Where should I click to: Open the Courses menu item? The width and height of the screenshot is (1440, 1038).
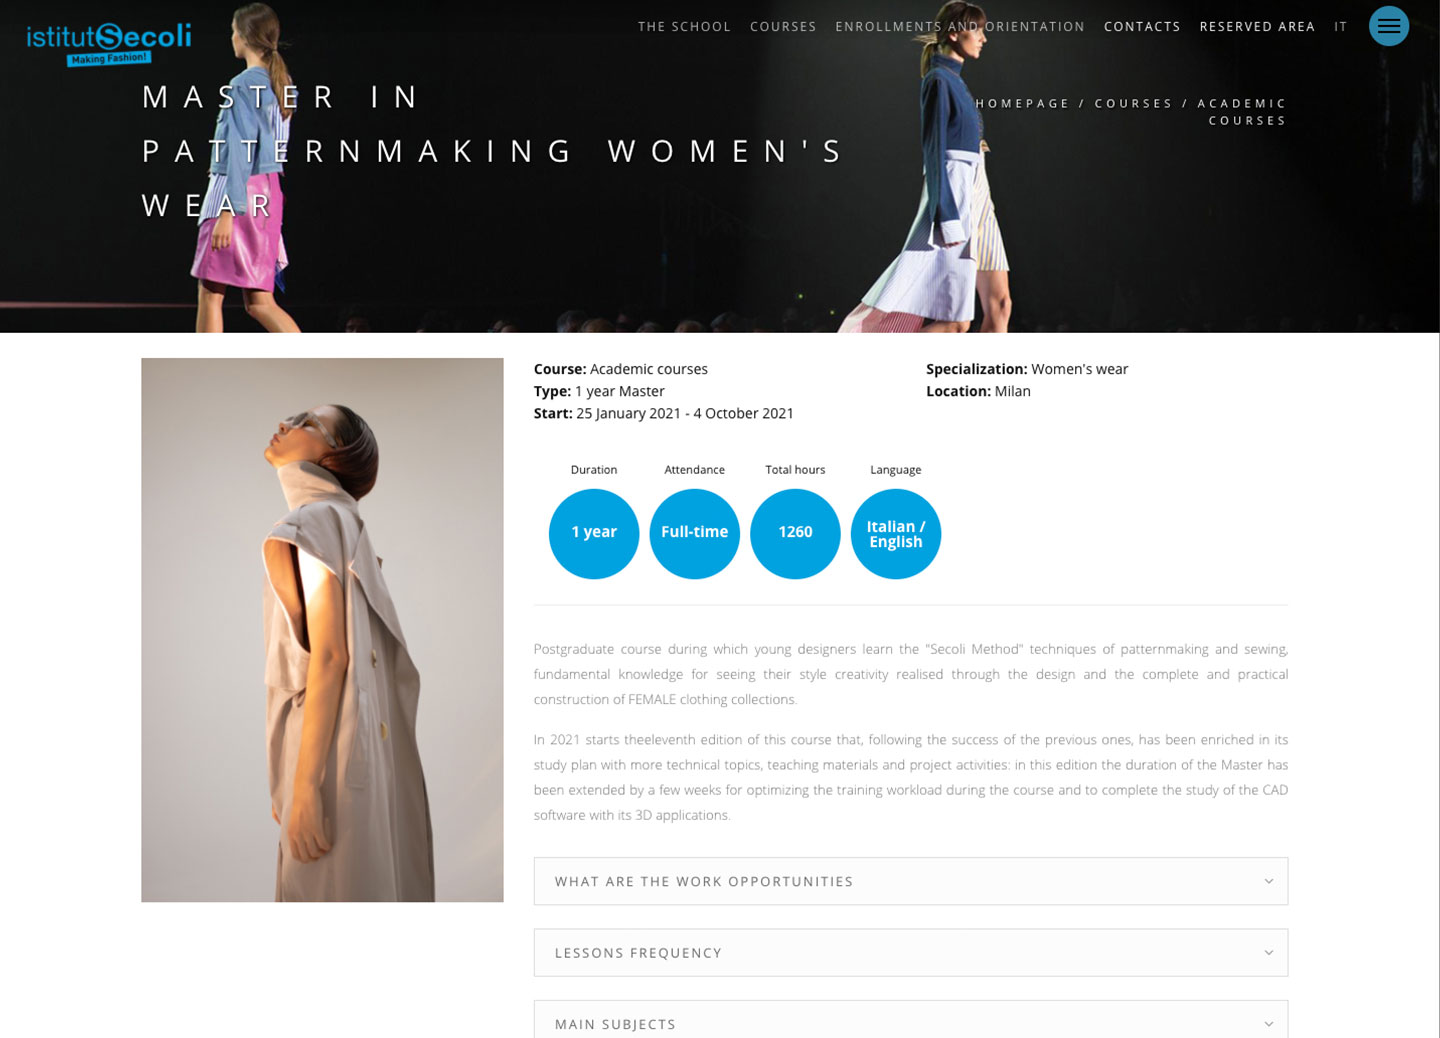click(x=783, y=27)
